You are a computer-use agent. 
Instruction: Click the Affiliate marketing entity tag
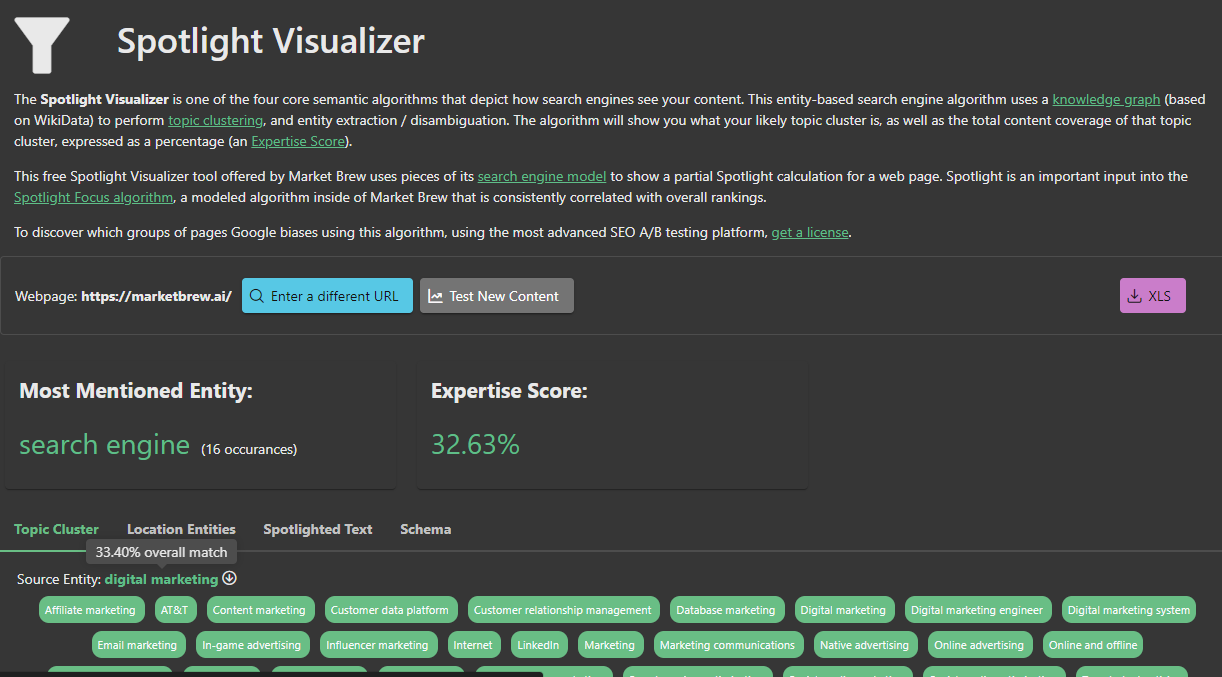[90, 610]
